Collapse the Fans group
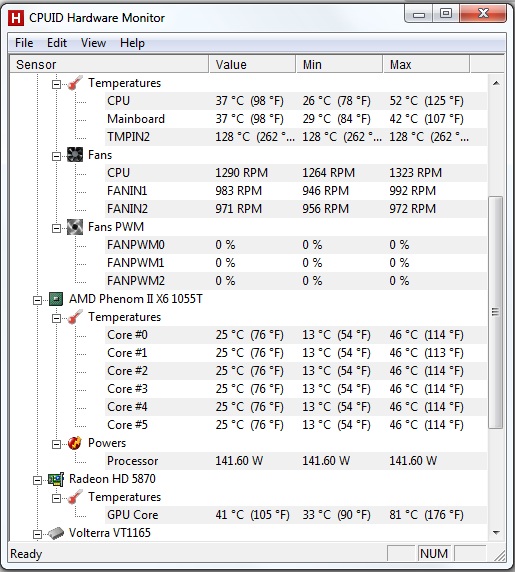This screenshot has height=572, width=515. click(57, 156)
